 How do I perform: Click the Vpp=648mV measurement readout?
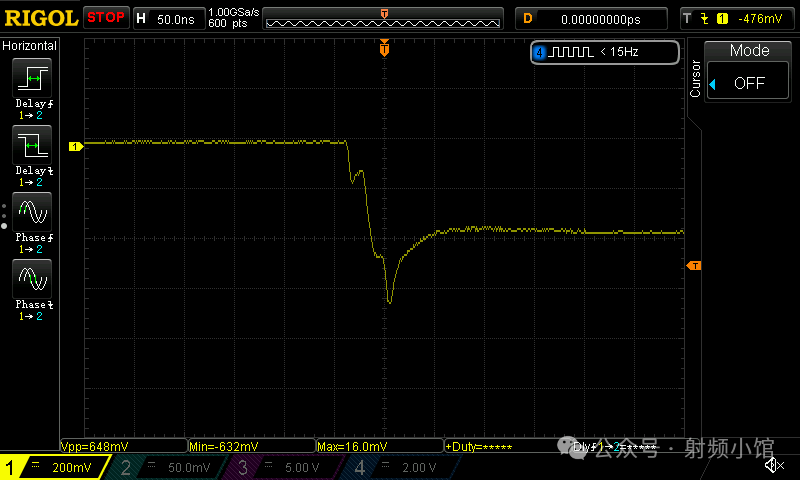pos(122,446)
